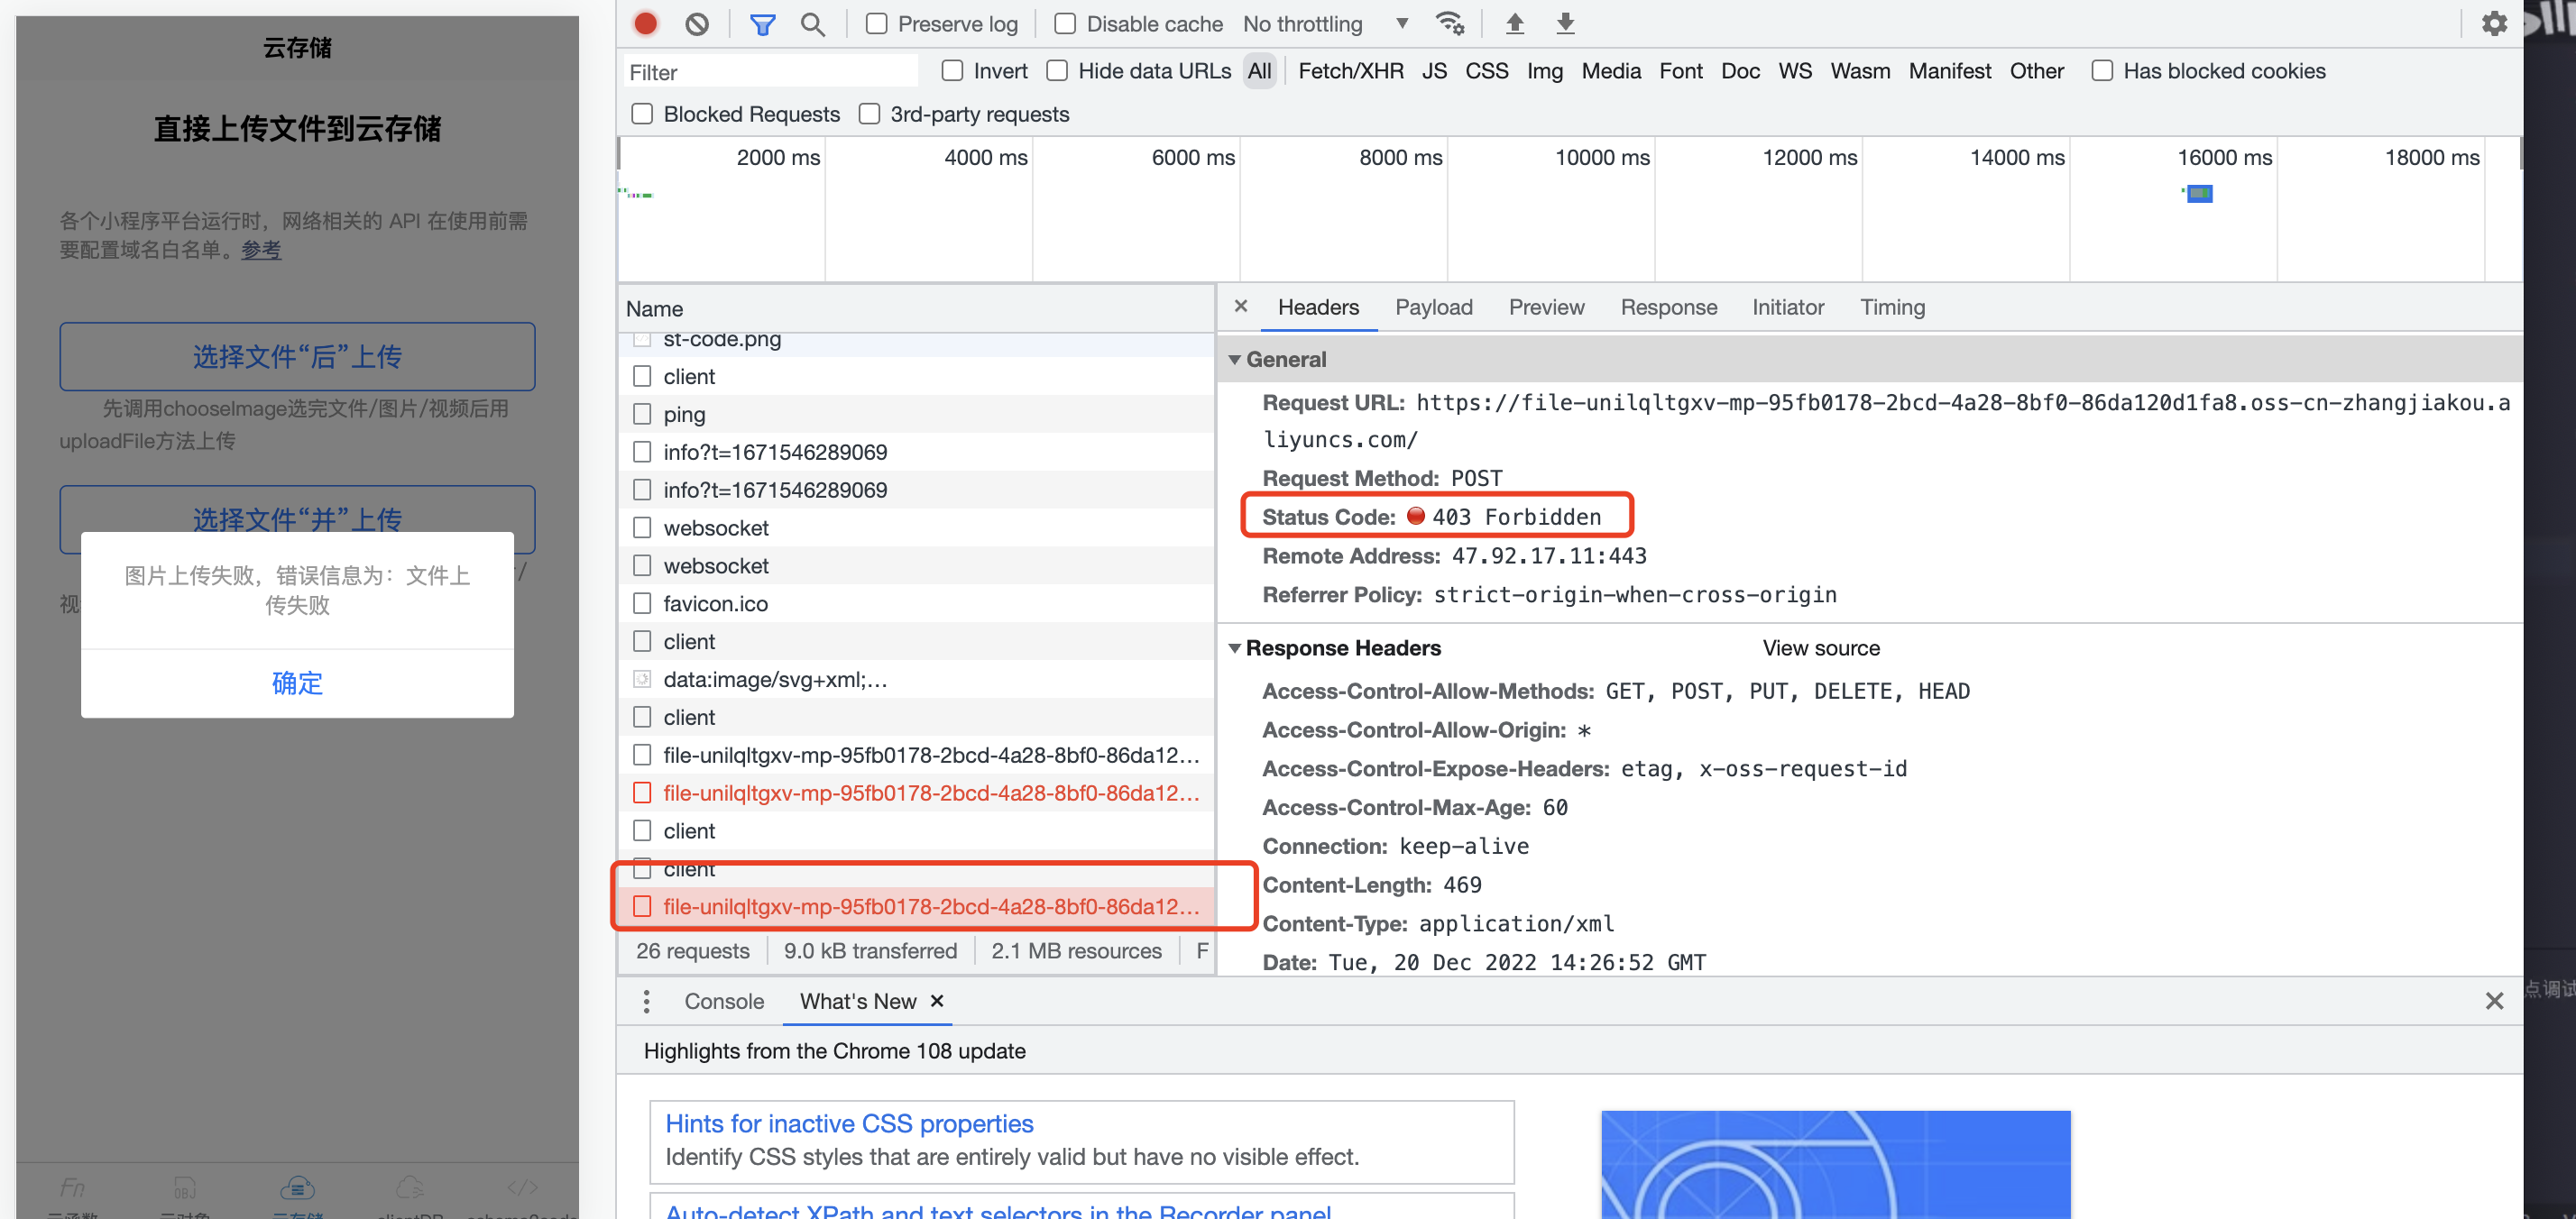Screen dimensions: 2576x1219
Task: Close the request details pane
Action: pos(1240,307)
